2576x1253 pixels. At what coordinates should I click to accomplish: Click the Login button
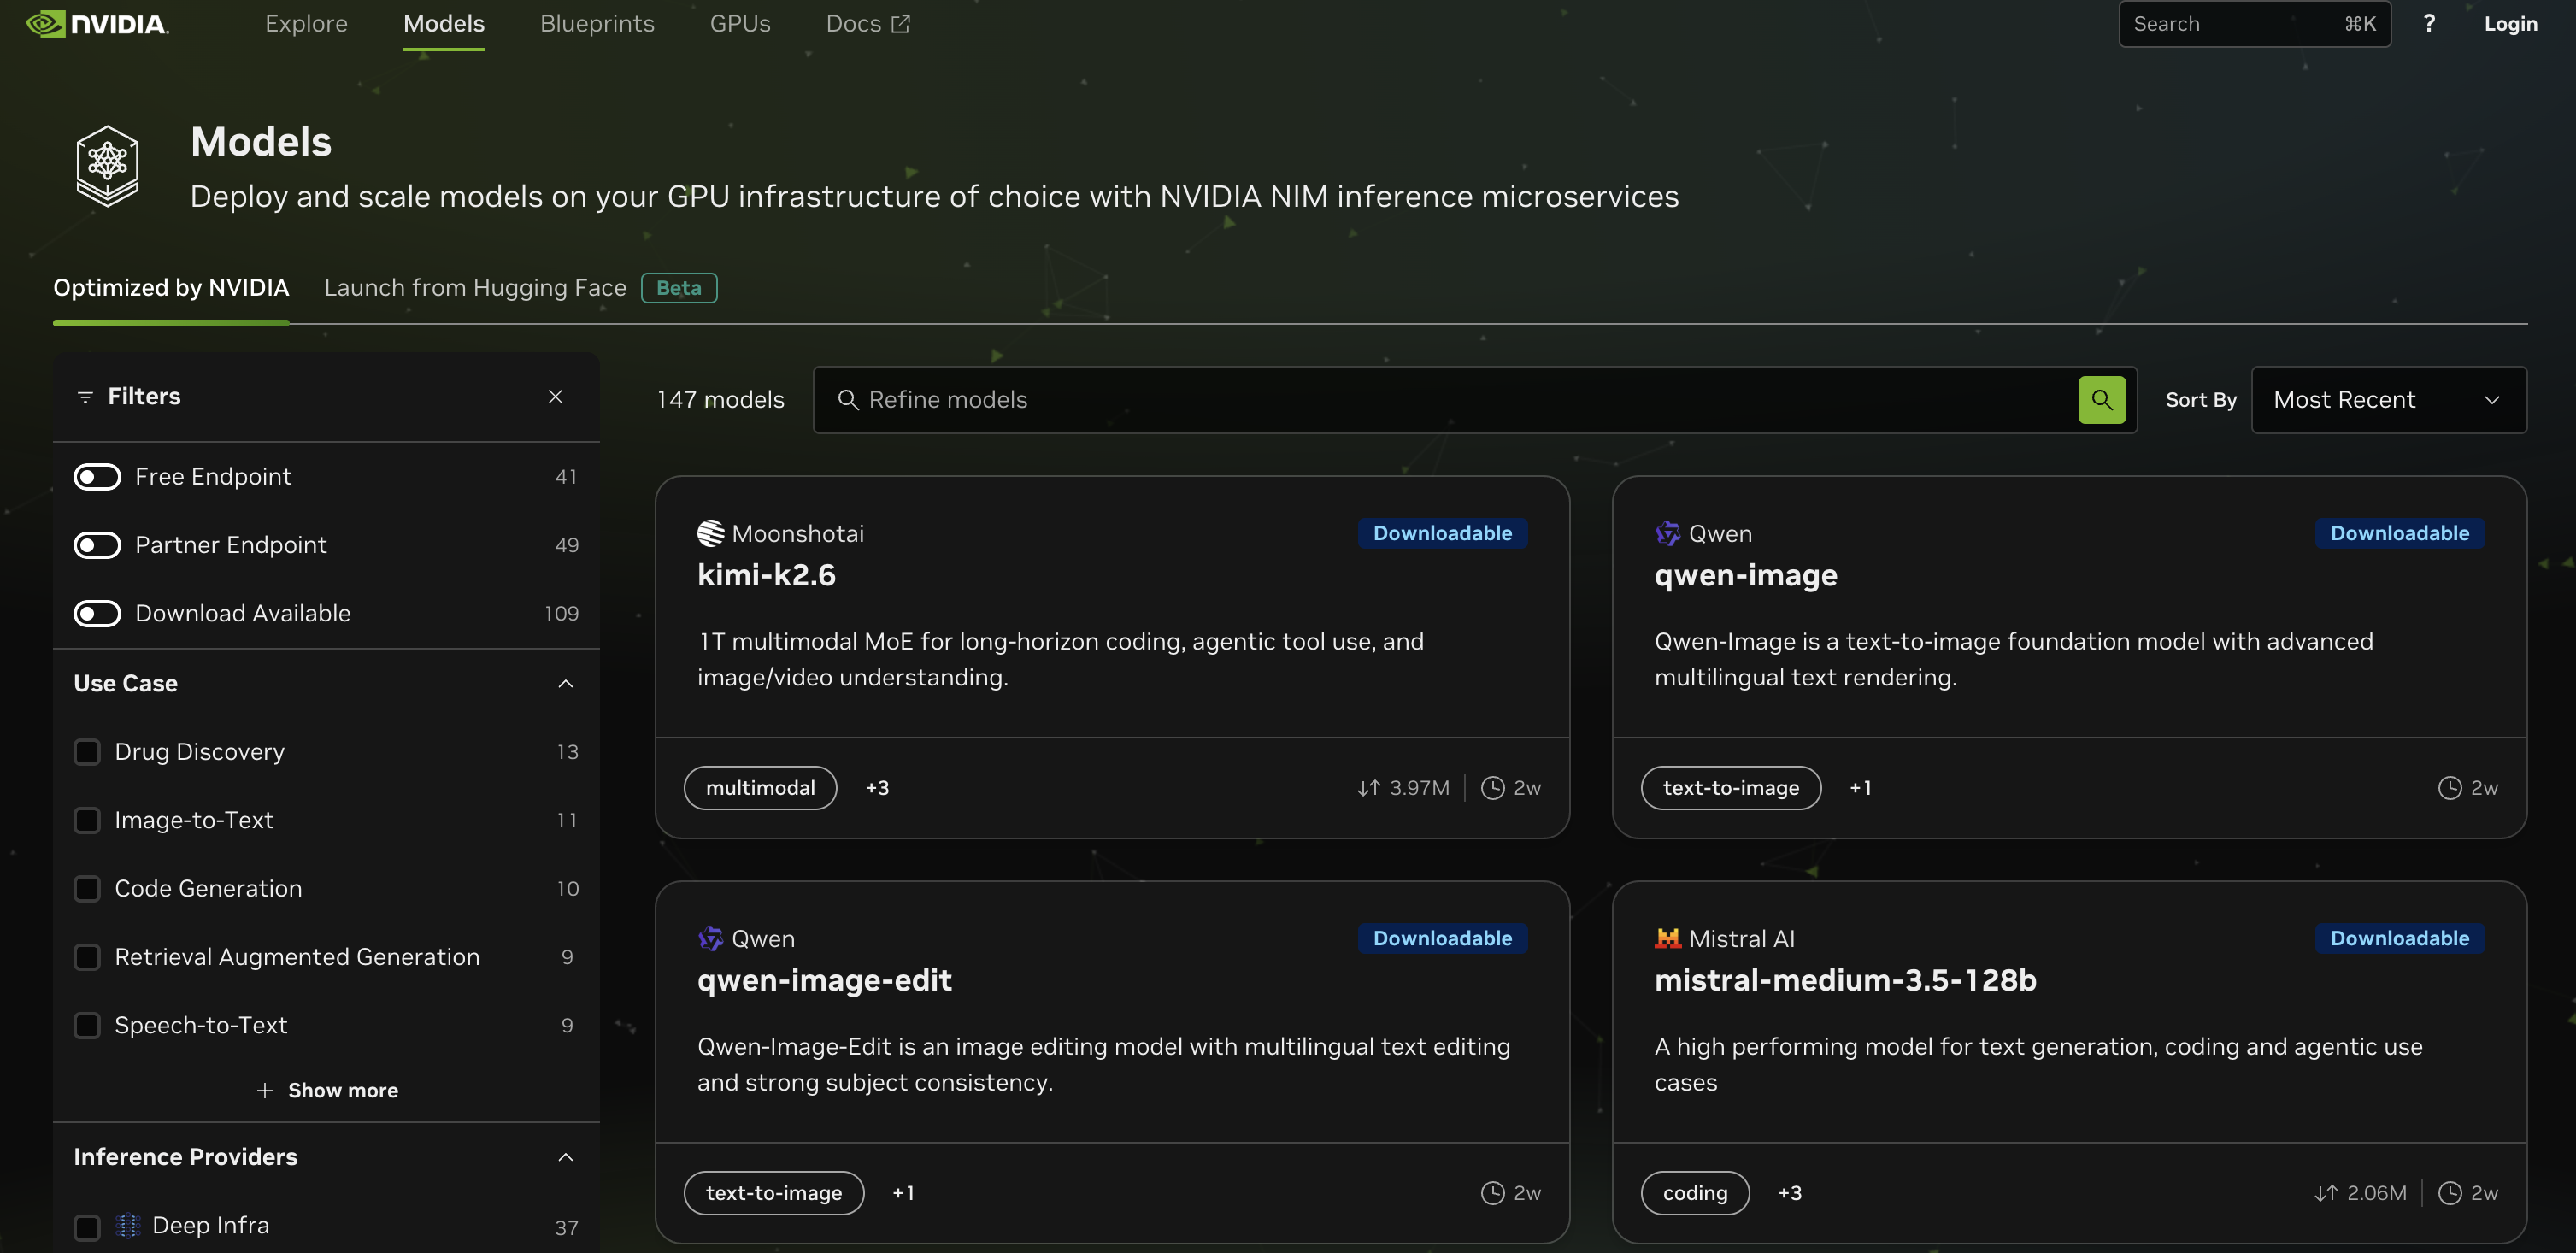point(2510,24)
